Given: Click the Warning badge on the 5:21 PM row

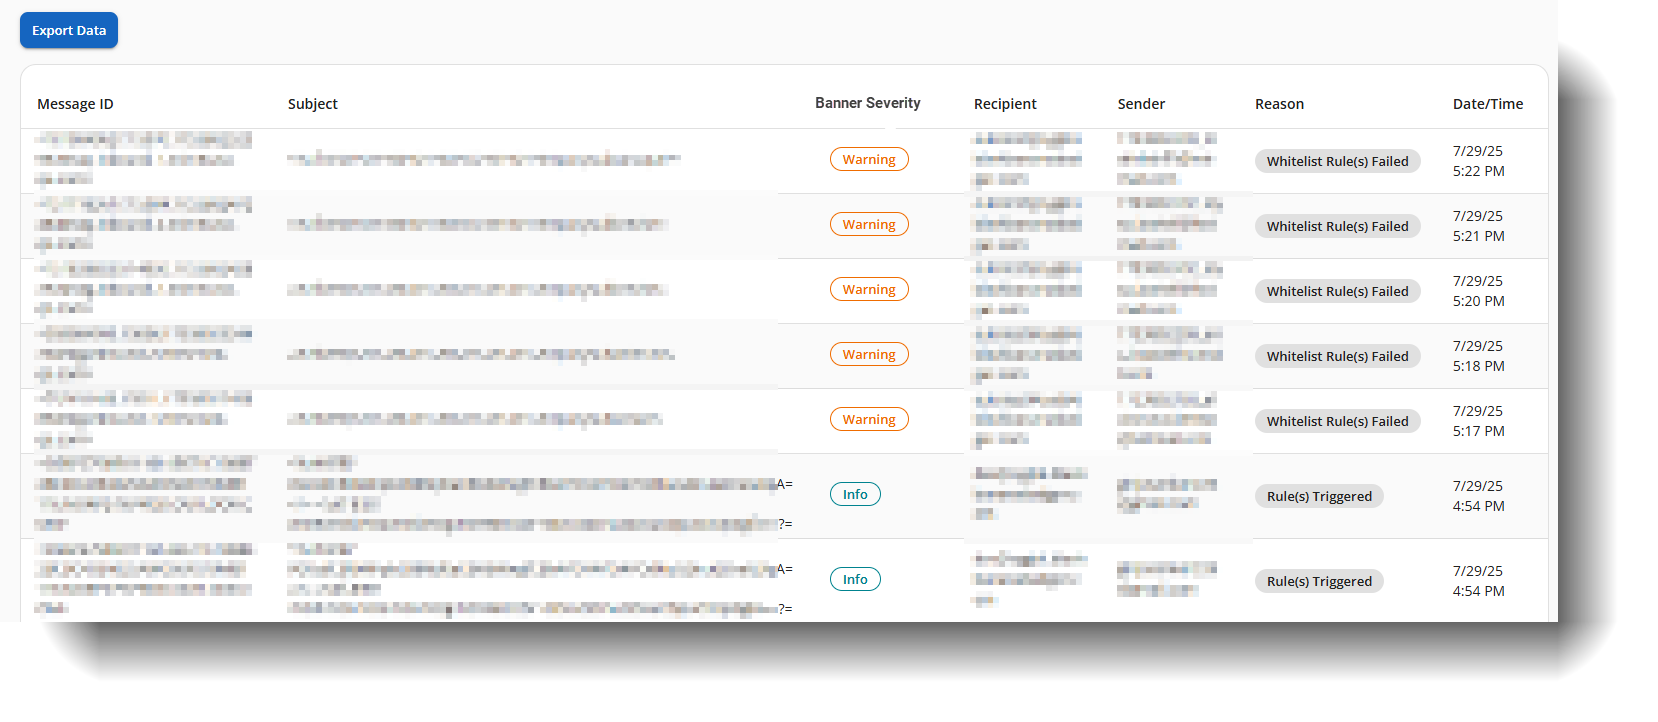Looking at the screenshot, I should pyautogui.click(x=869, y=224).
